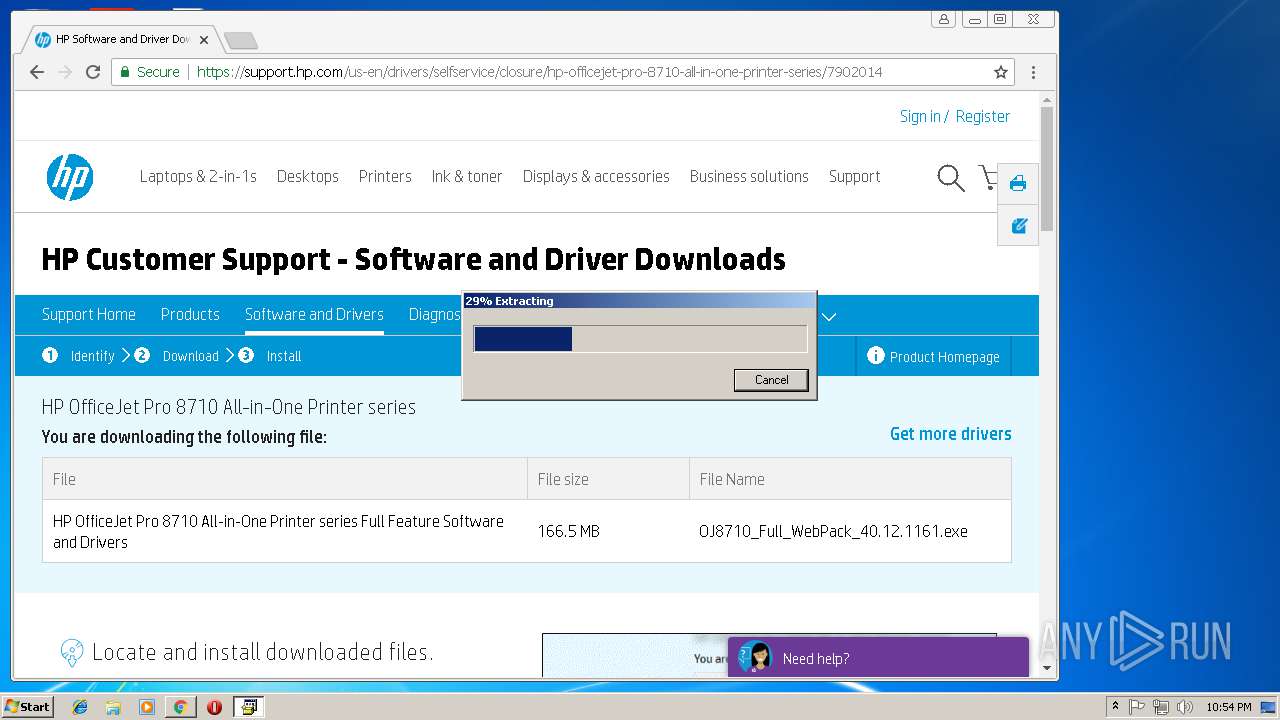
Task: Open the Need help? chat bar
Action: [878, 657]
